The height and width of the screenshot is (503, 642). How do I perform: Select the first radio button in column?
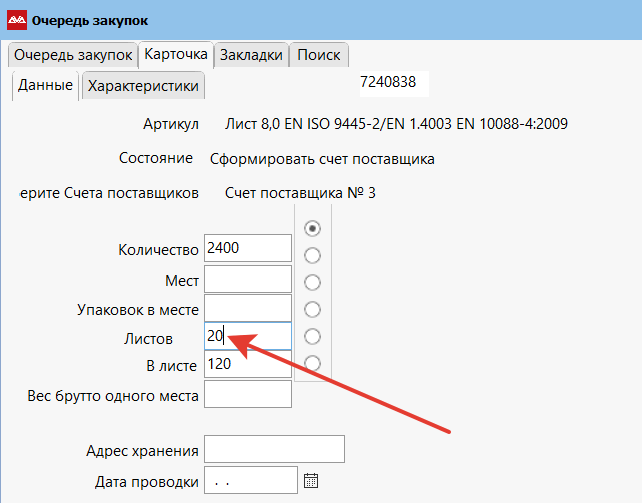pyautogui.click(x=312, y=228)
